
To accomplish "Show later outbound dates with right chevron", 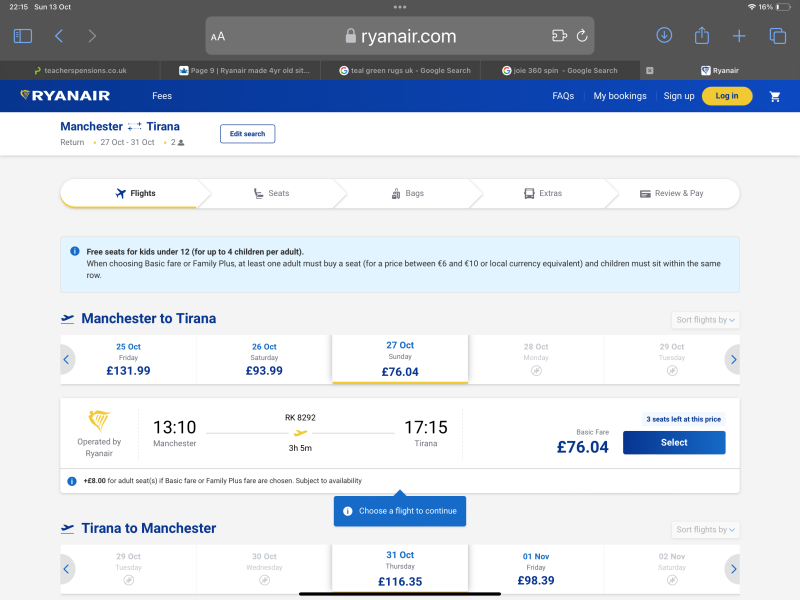I will [733, 359].
